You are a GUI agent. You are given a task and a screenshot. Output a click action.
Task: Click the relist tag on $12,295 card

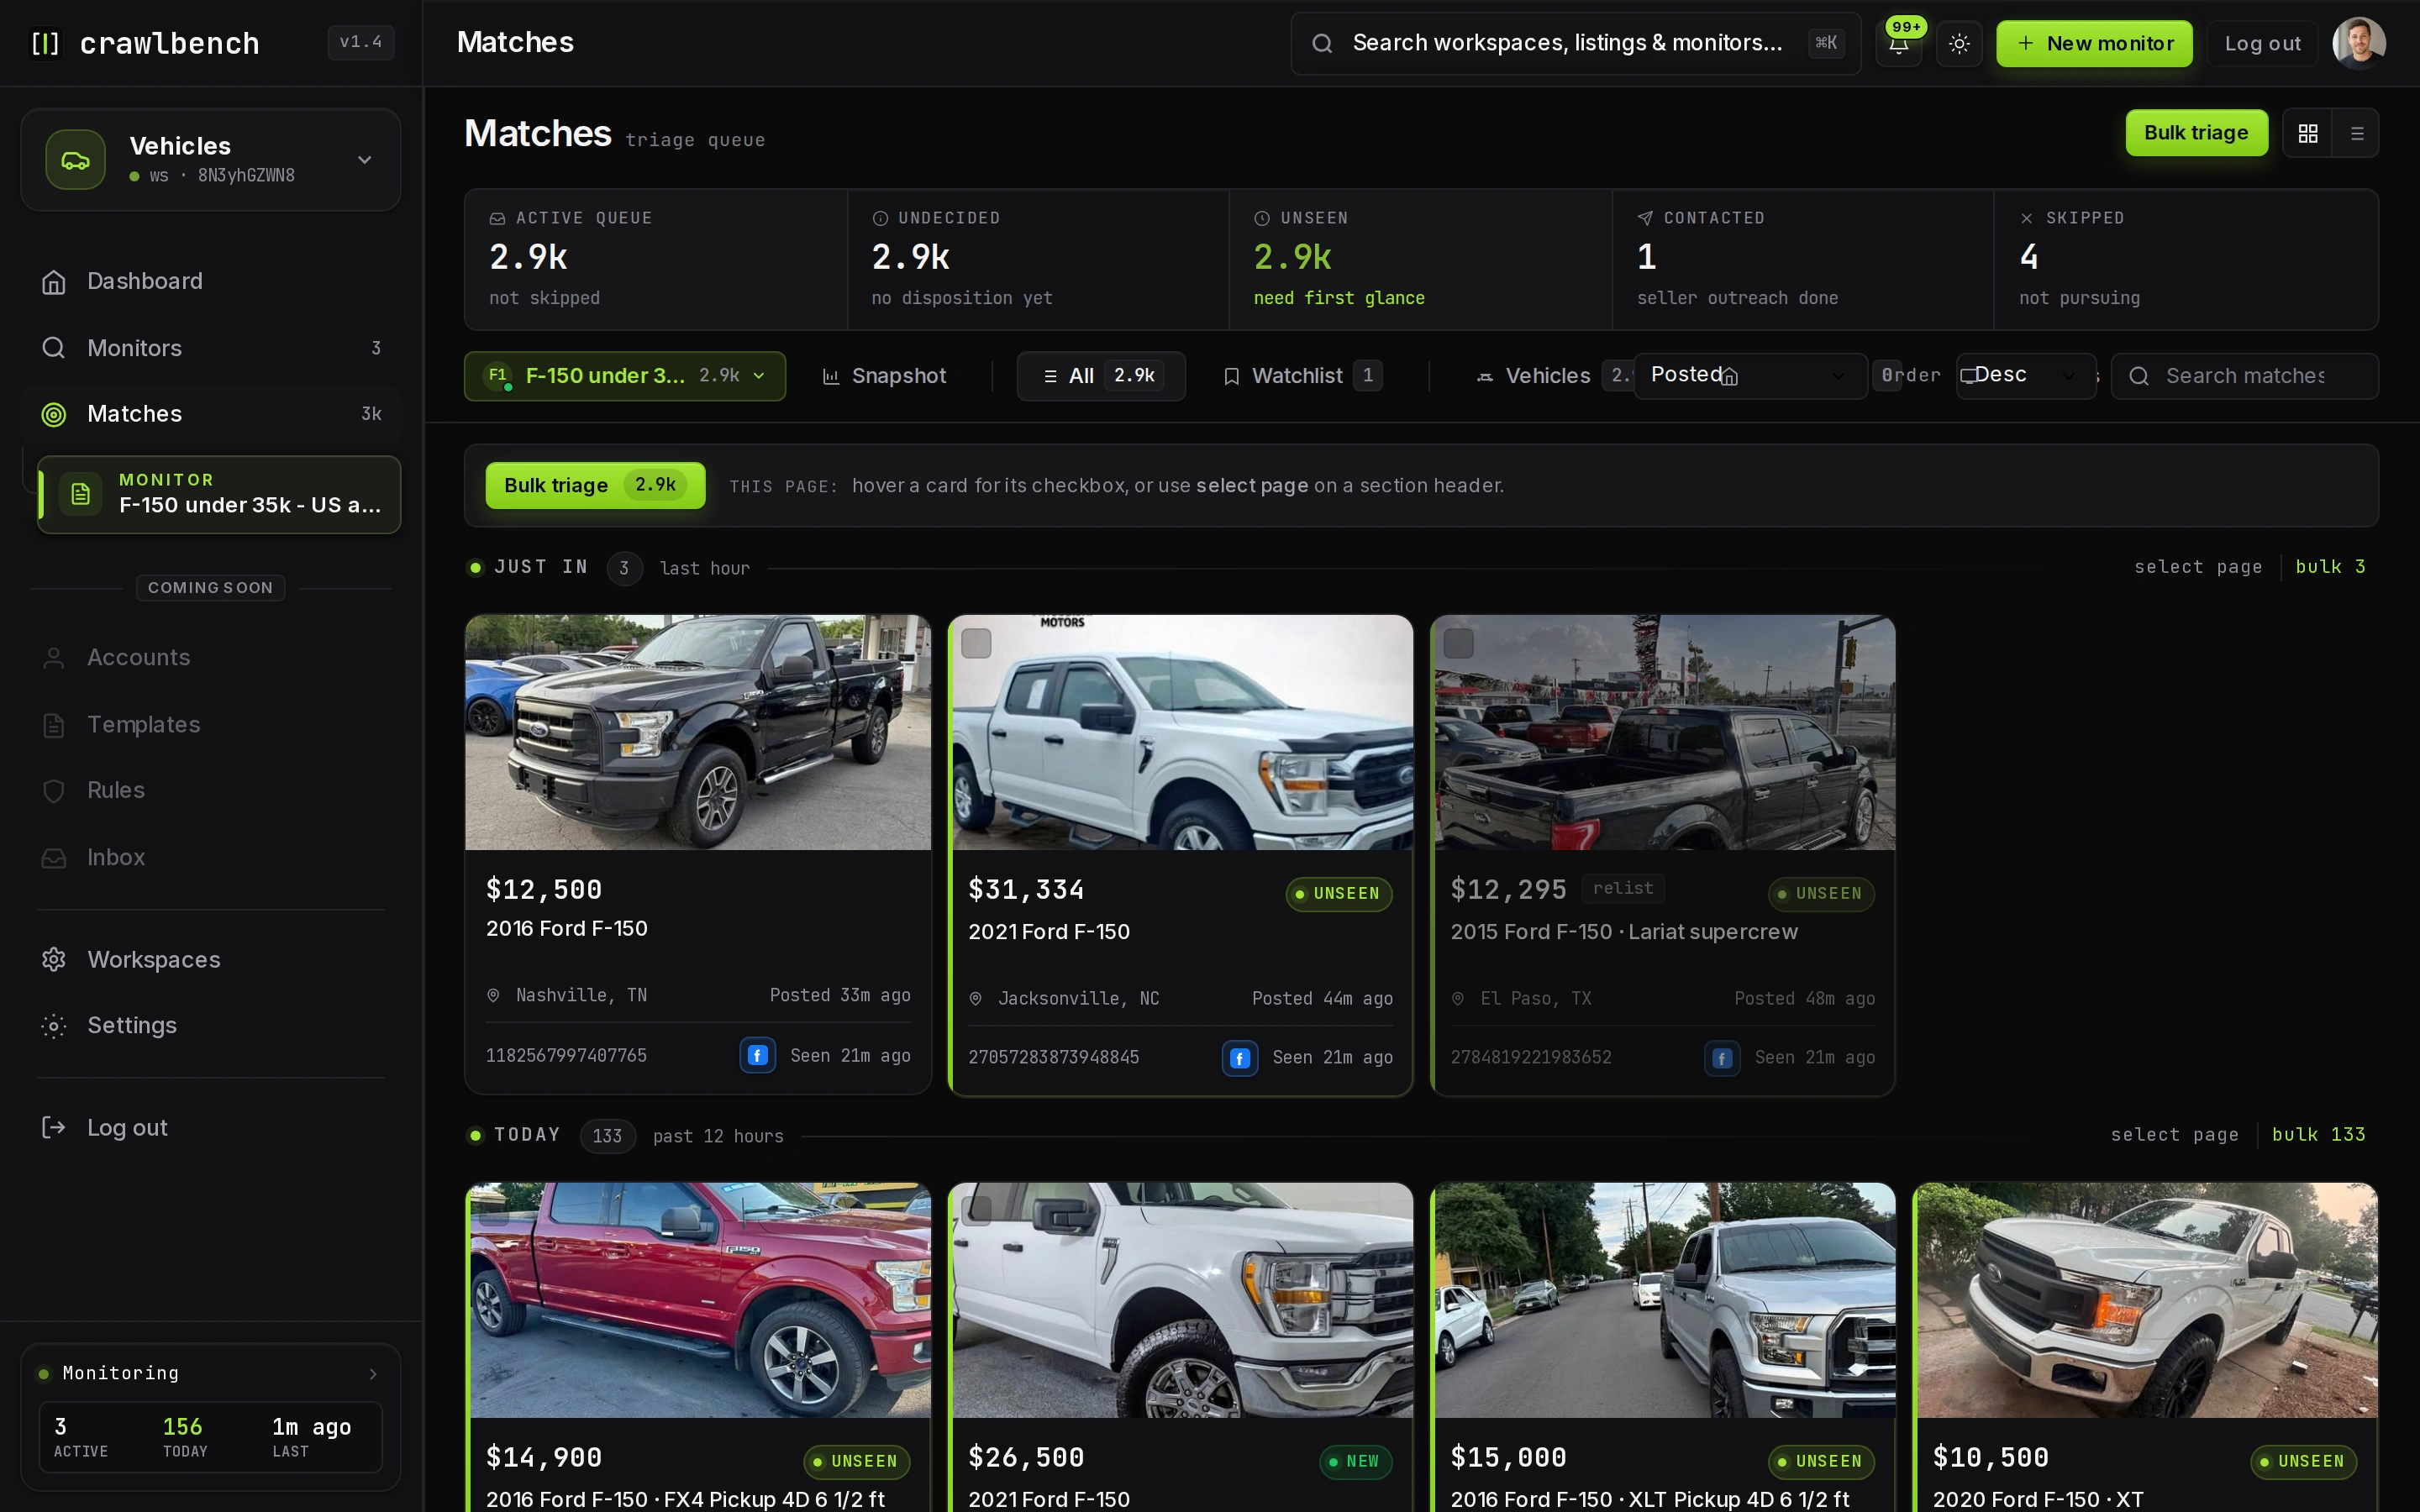1623,888
